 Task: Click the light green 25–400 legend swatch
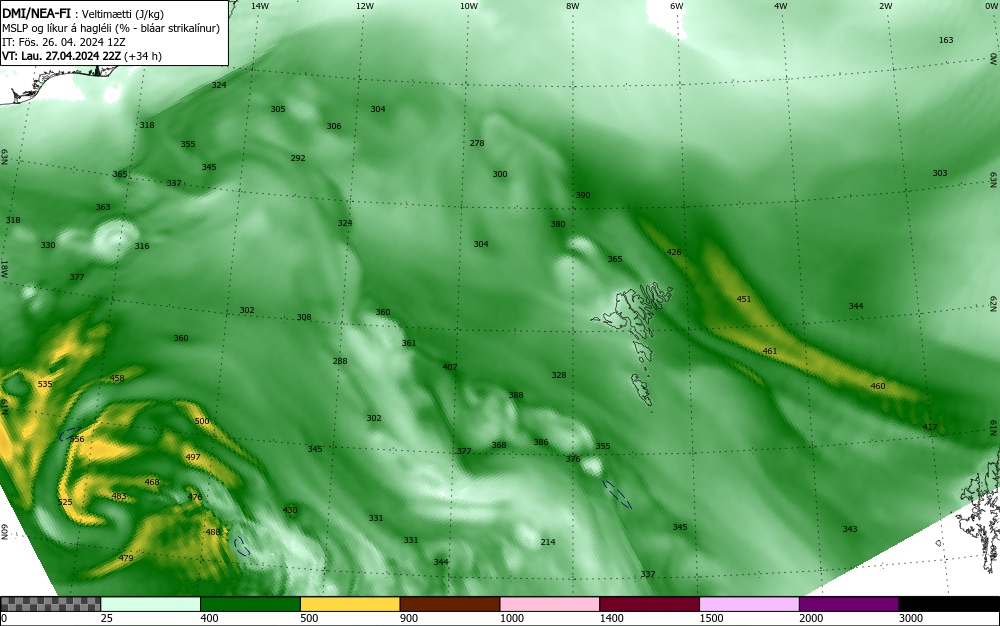click(x=151, y=604)
